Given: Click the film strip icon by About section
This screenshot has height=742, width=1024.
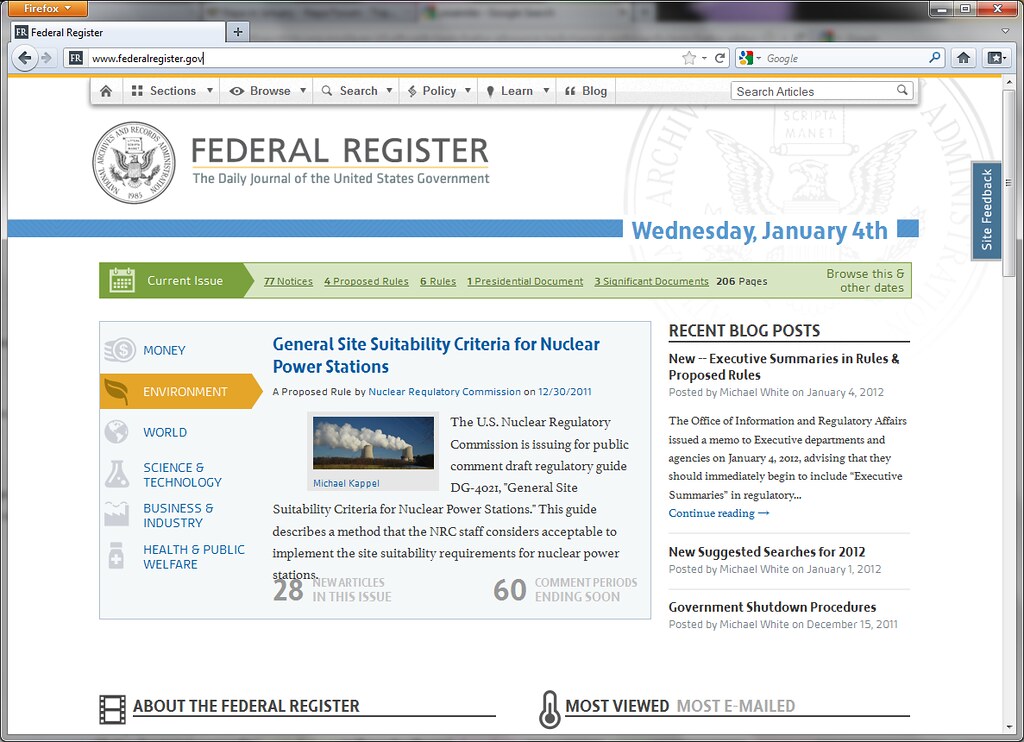Looking at the screenshot, I should pyautogui.click(x=112, y=709).
